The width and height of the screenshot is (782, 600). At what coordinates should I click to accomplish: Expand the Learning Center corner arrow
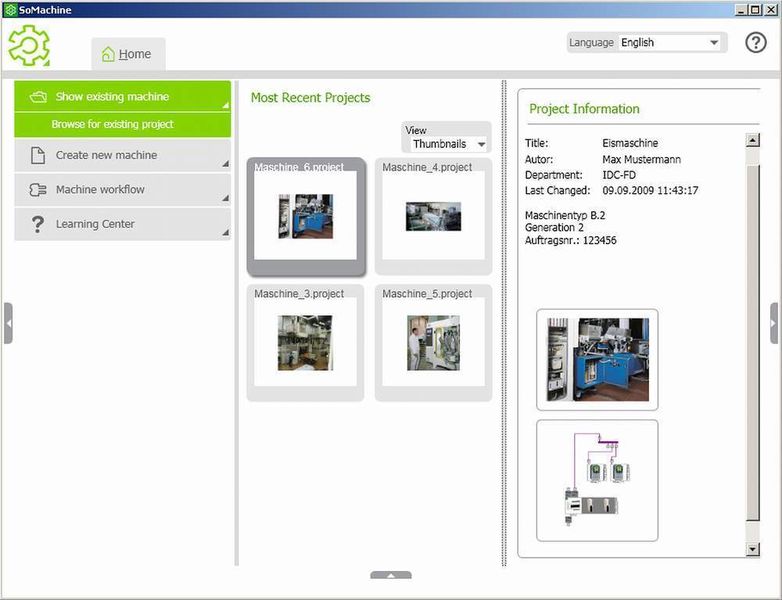(x=225, y=232)
